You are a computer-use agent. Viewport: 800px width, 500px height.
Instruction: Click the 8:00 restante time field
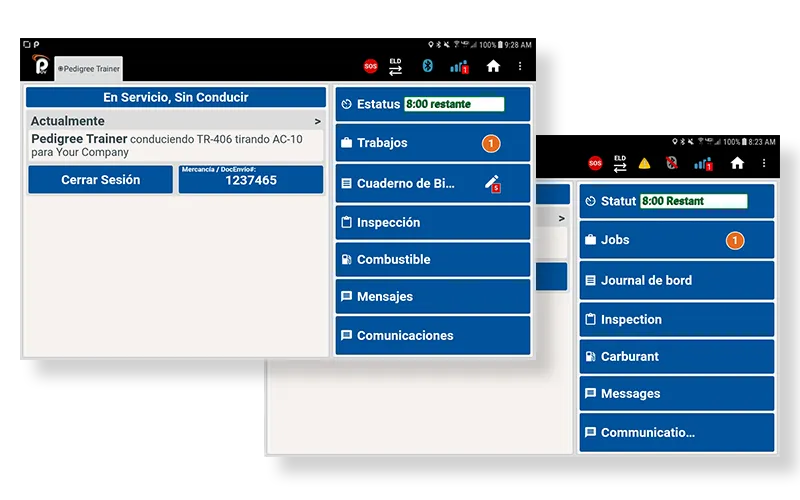click(x=454, y=104)
